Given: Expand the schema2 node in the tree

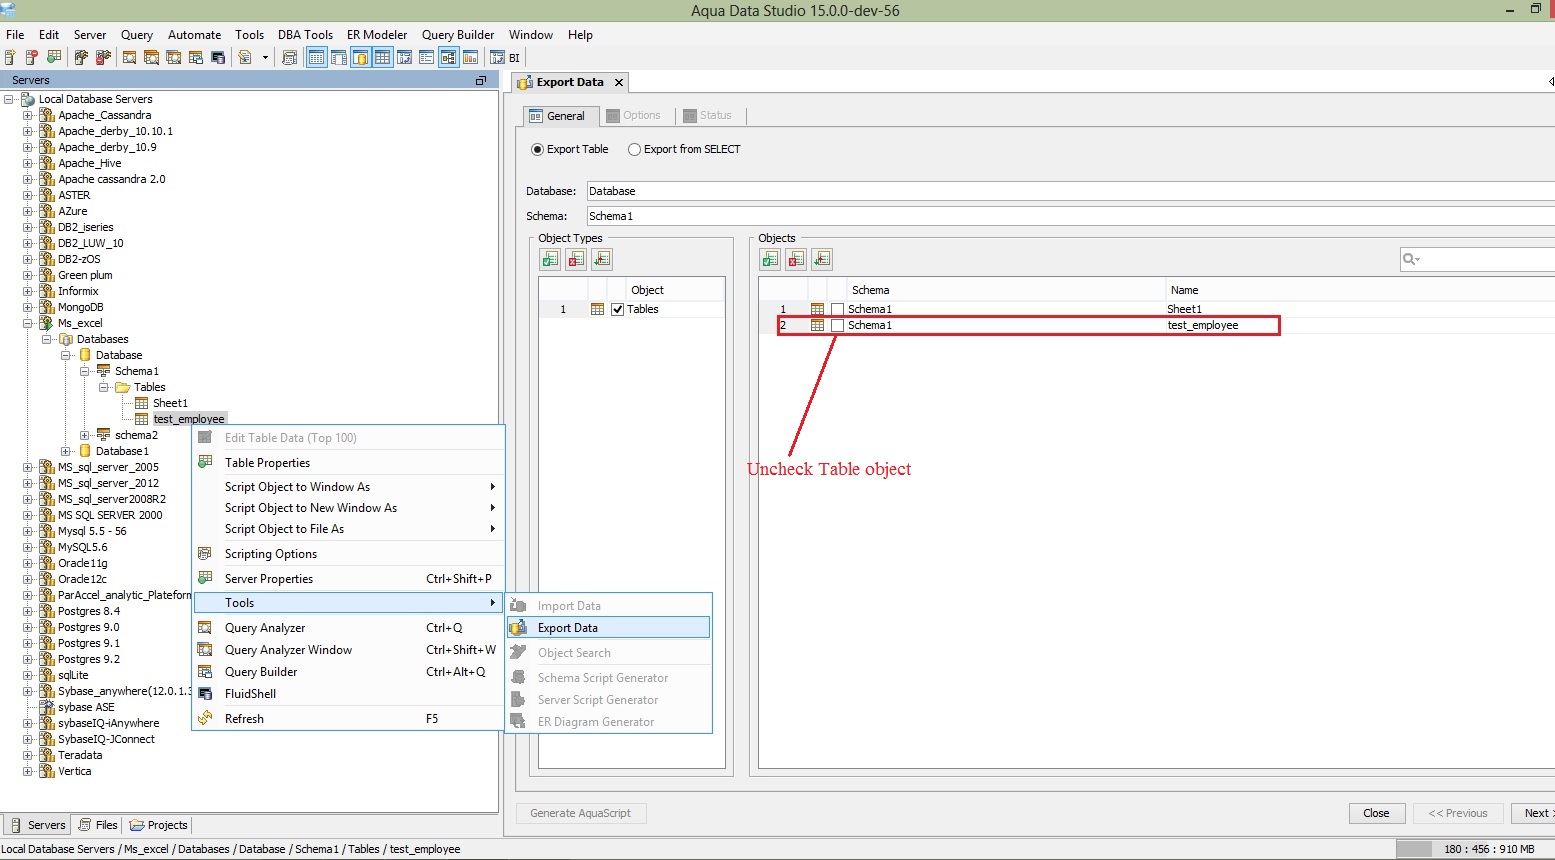Looking at the screenshot, I should (85, 435).
